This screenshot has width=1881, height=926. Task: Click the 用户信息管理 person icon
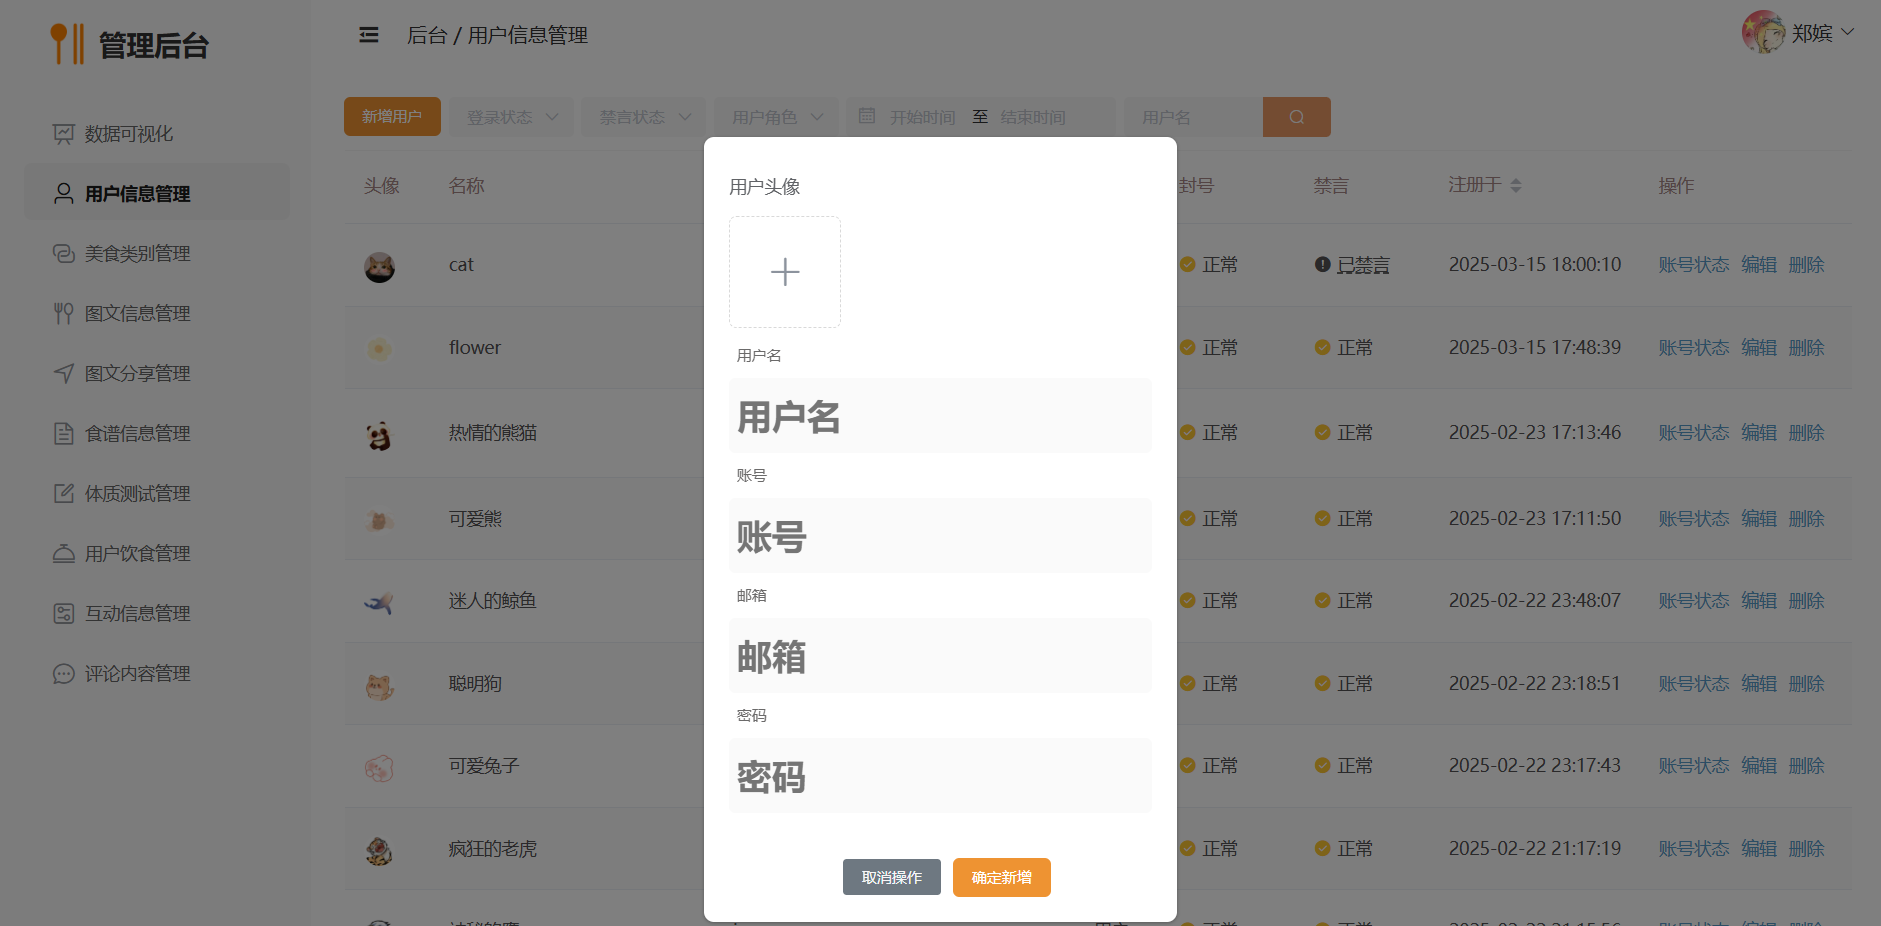pyautogui.click(x=64, y=194)
